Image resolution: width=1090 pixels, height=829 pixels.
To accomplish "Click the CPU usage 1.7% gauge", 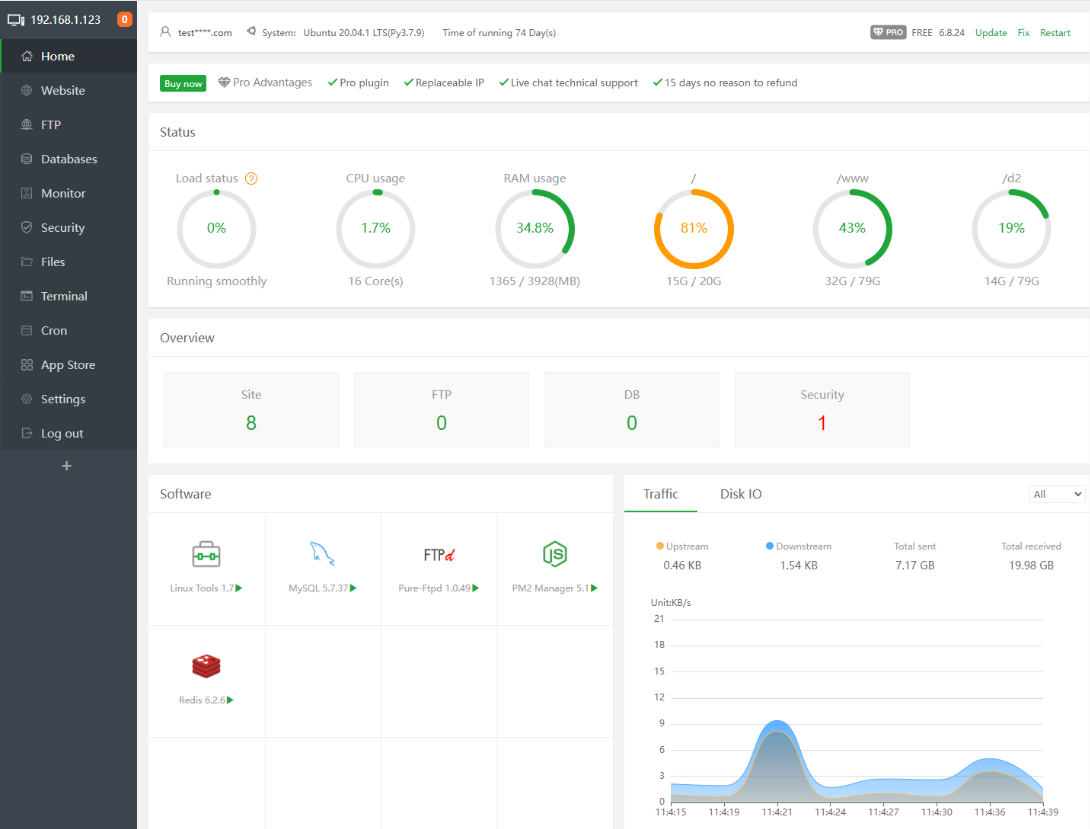I will pos(375,229).
